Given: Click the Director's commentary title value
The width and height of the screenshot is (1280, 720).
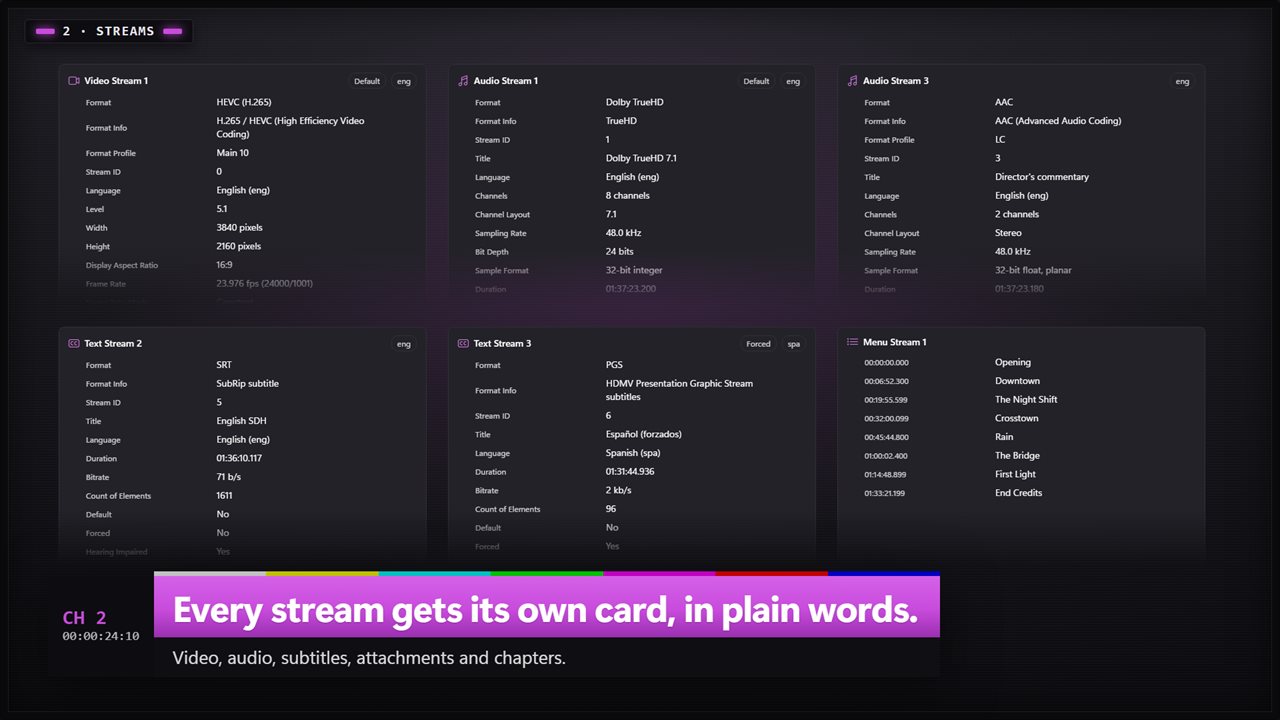Looking at the screenshot, I should [x=1042, y=177].
